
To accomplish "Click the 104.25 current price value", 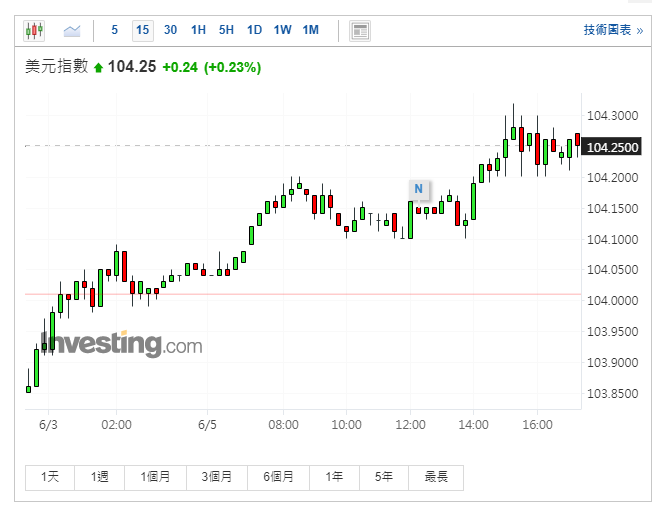I will [132, 67].
